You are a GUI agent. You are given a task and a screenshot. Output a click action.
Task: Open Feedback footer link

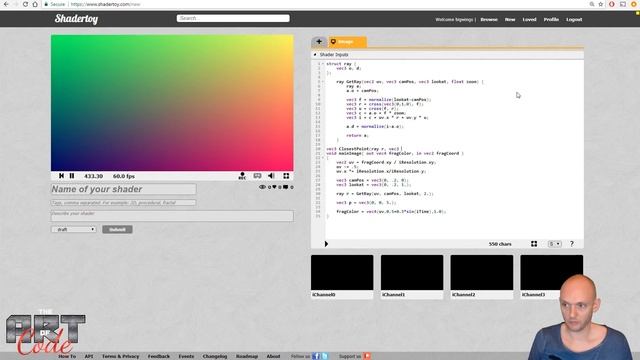pyautogui.click(x=159, y=356)
